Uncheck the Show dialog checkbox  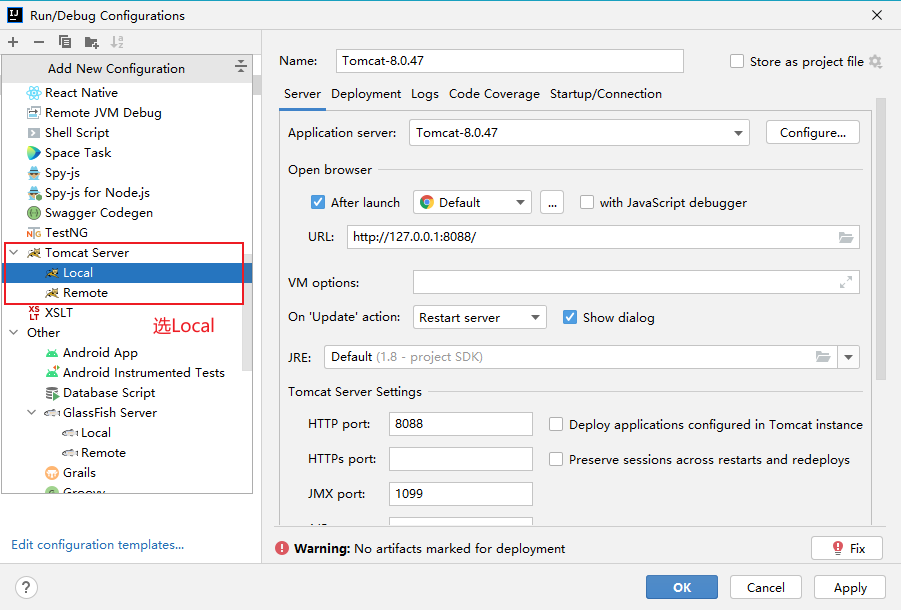569,317
